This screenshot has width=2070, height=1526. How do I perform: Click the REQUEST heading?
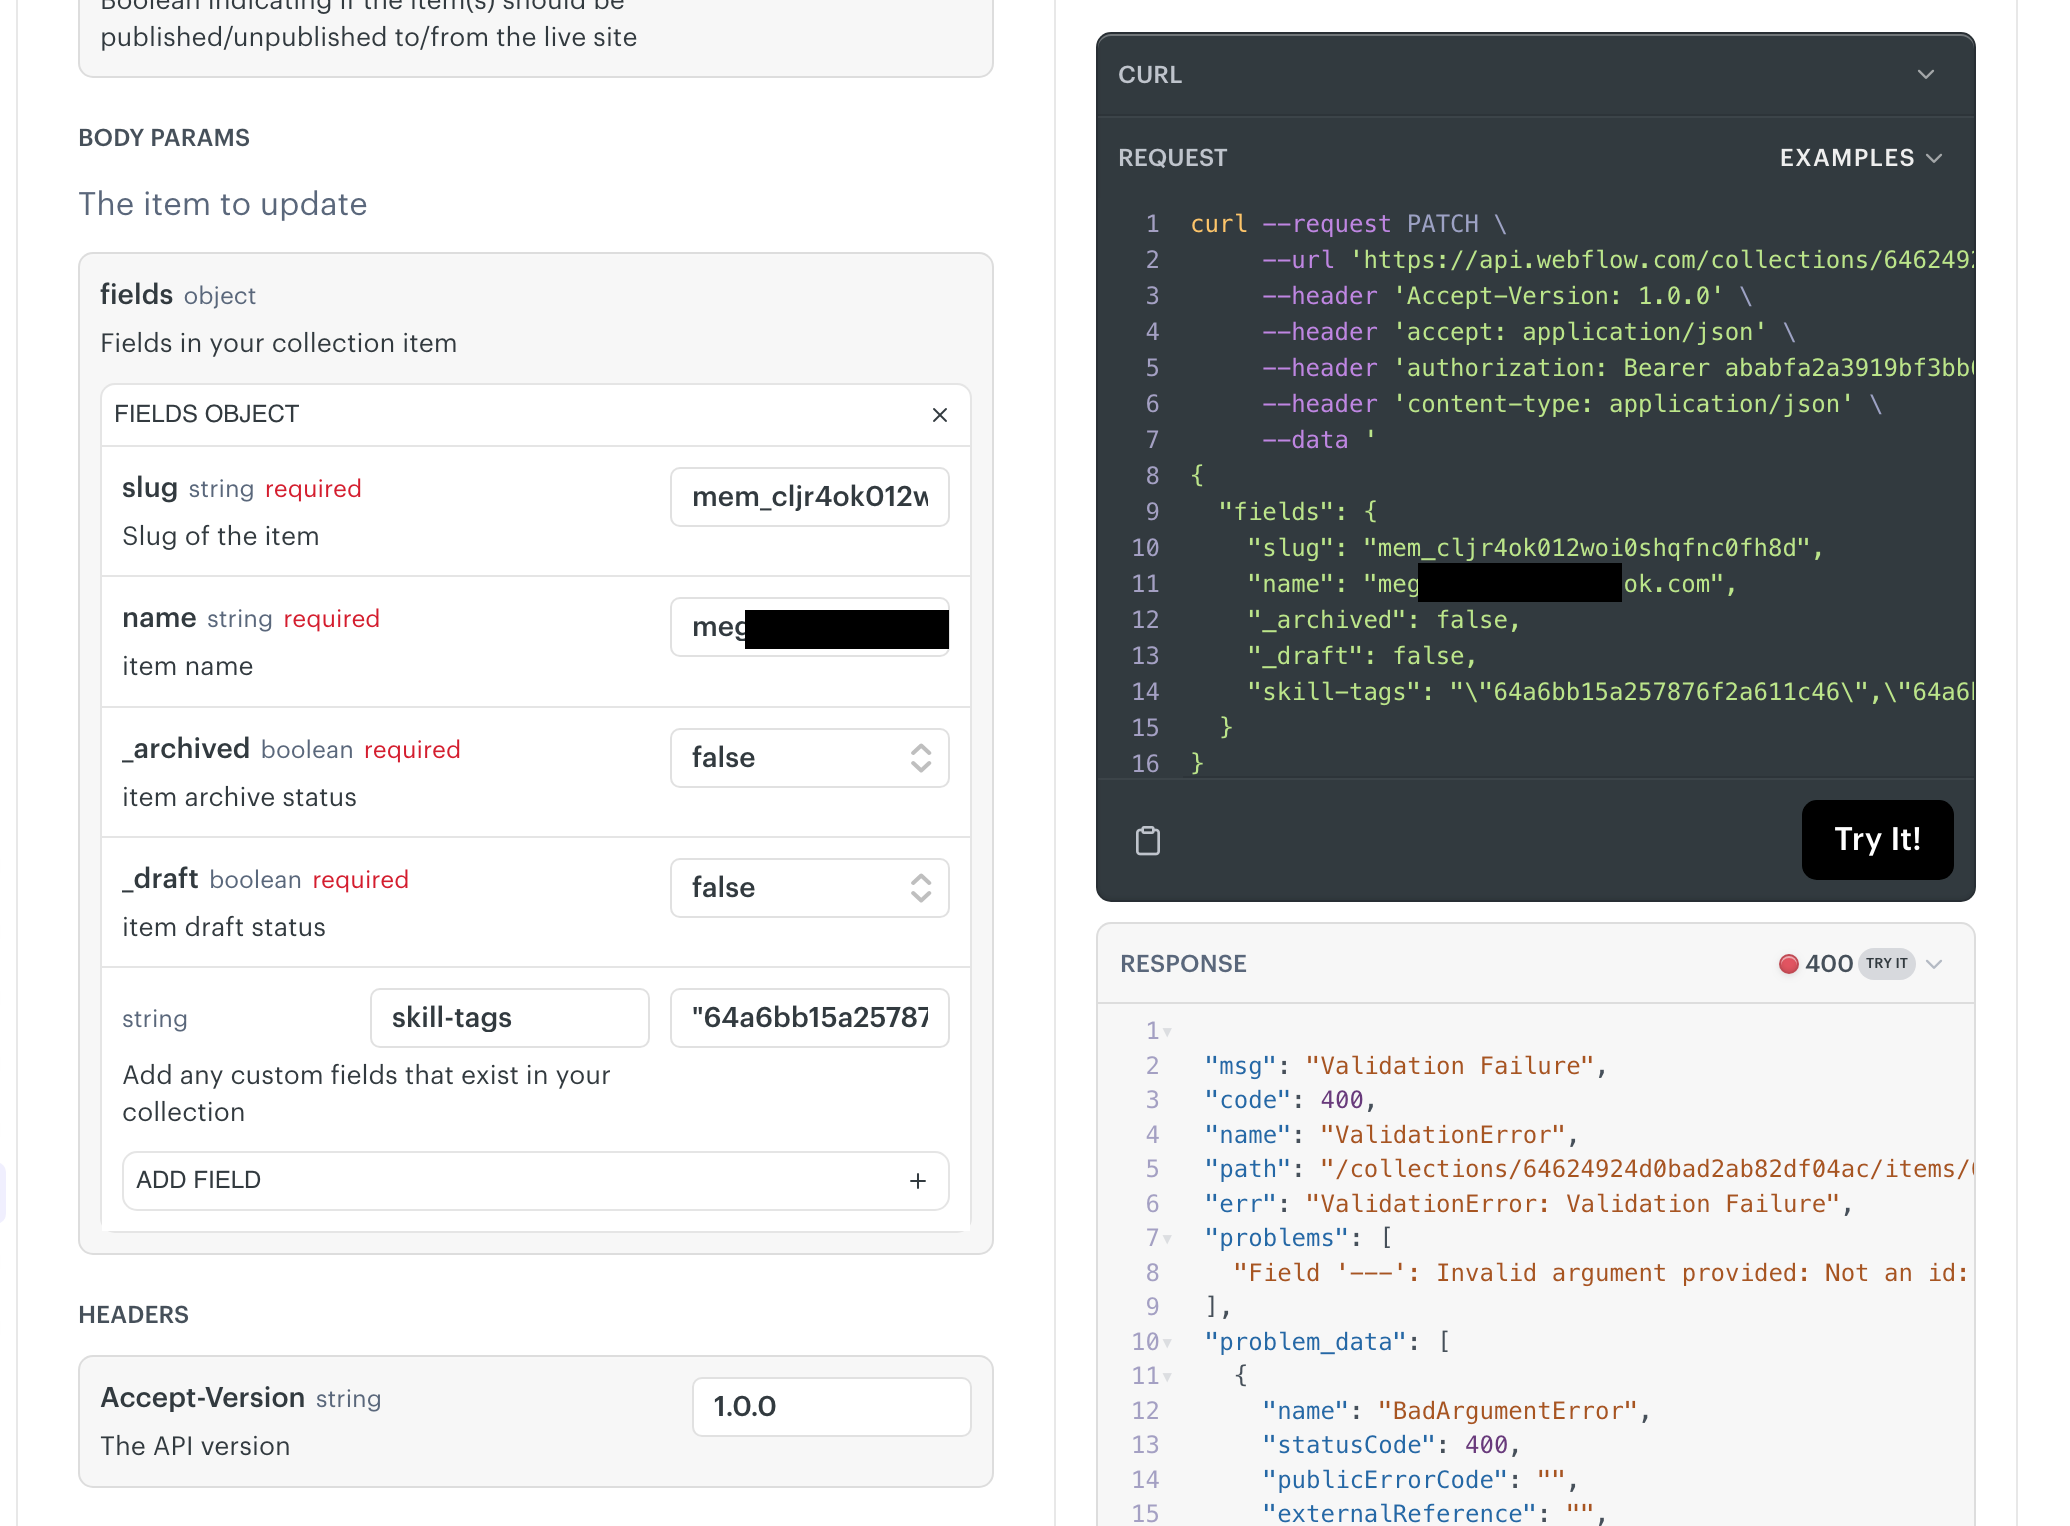coord(1172,158)
